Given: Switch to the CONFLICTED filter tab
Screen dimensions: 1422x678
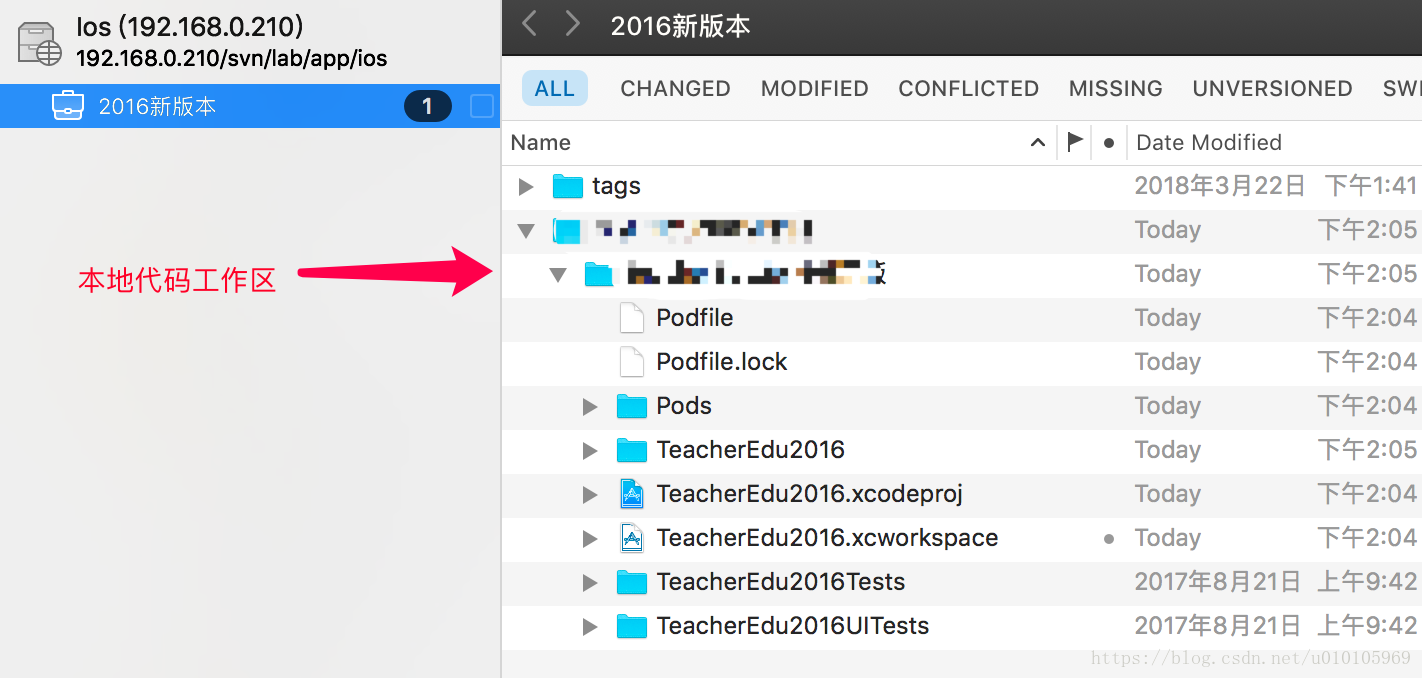Looking at the screenshot, I should click(x=968, y=88).
